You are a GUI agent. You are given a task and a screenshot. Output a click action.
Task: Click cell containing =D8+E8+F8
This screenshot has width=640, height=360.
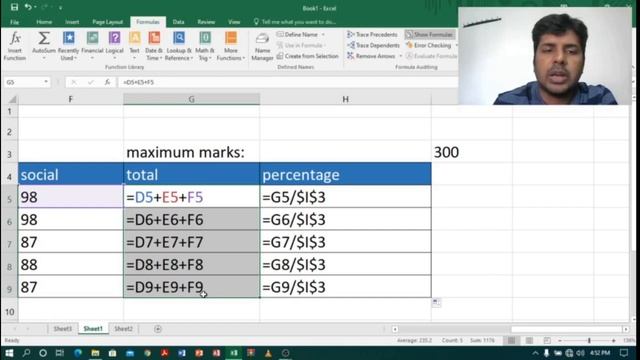click(191, 264)
